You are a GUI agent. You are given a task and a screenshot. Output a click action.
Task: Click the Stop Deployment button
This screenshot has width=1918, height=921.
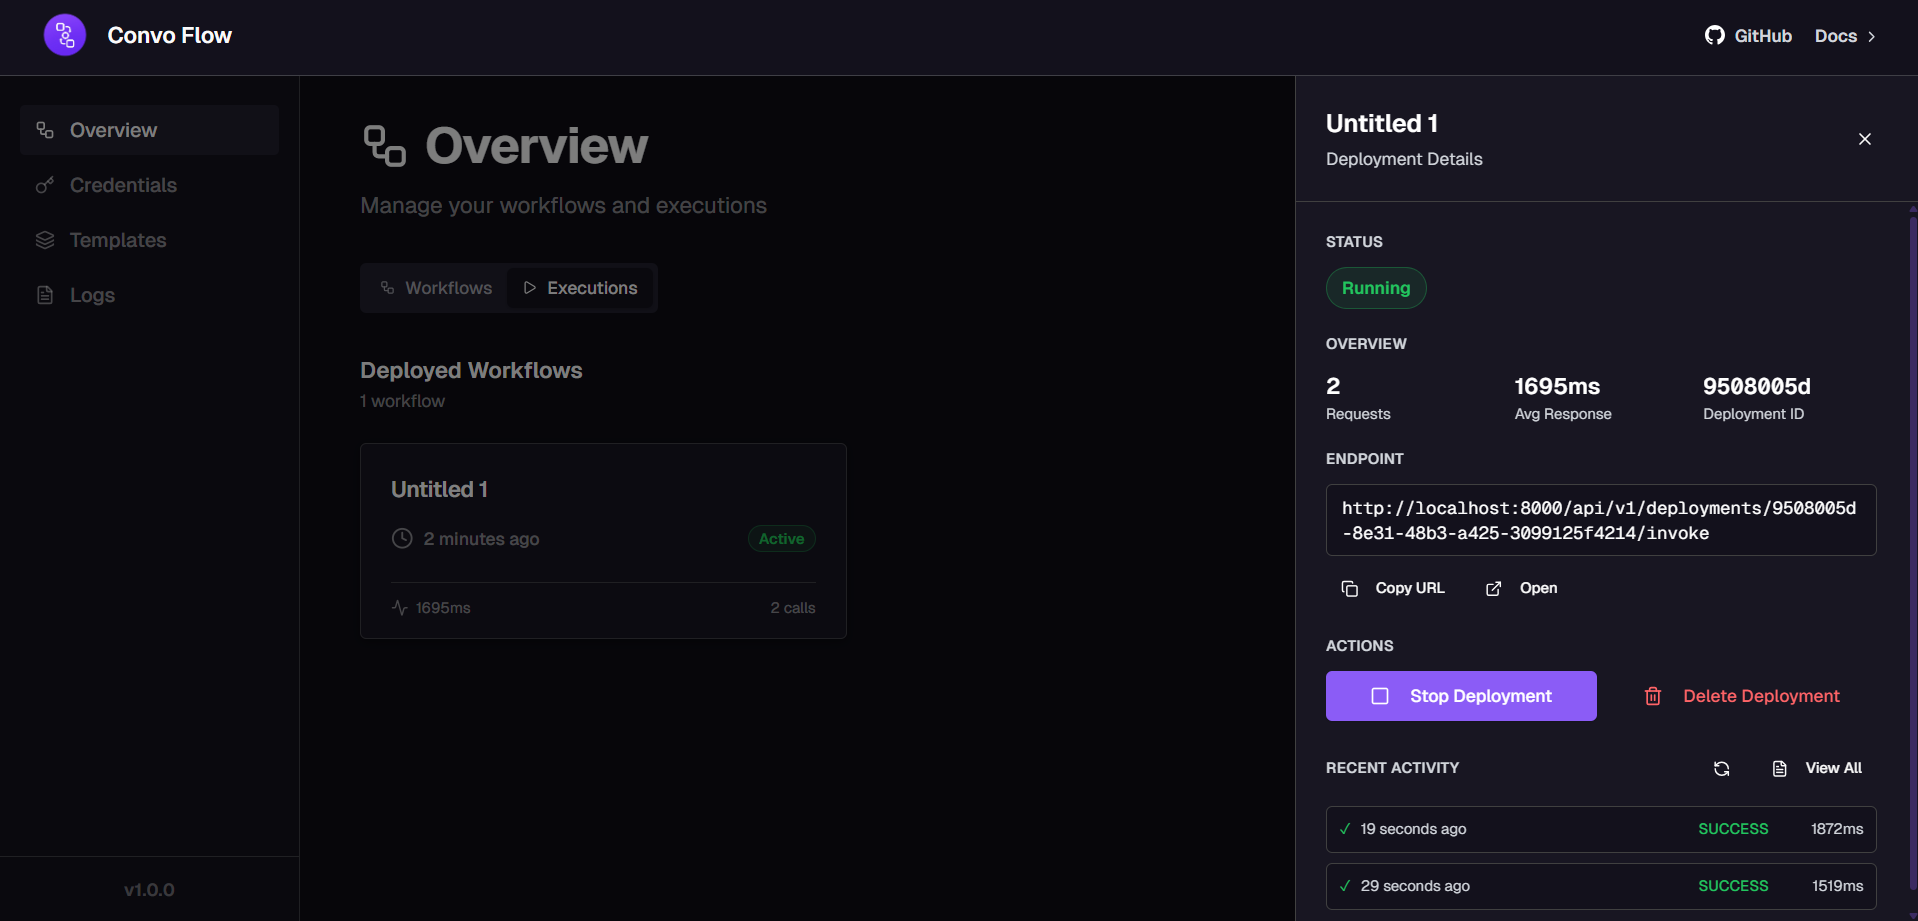click(x=1460, y=696)
